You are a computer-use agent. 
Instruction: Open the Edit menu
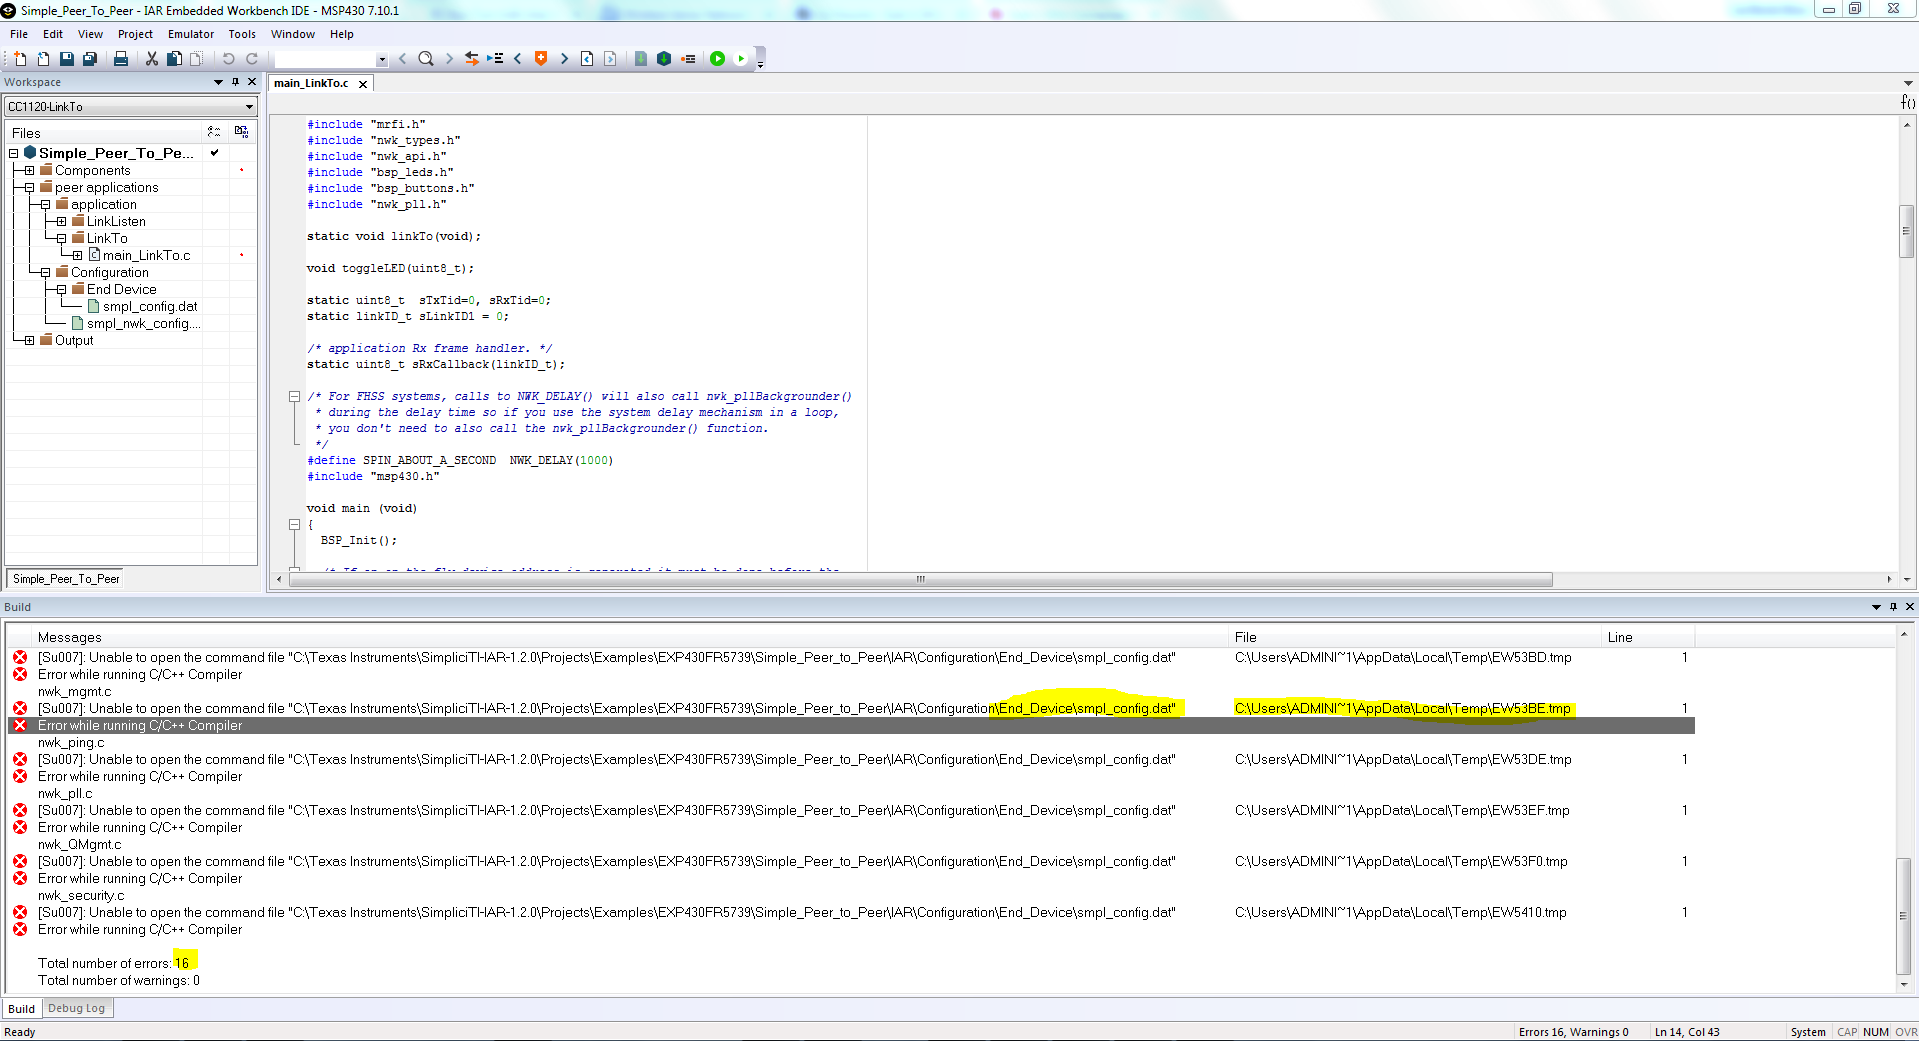[x=53, y=34]
